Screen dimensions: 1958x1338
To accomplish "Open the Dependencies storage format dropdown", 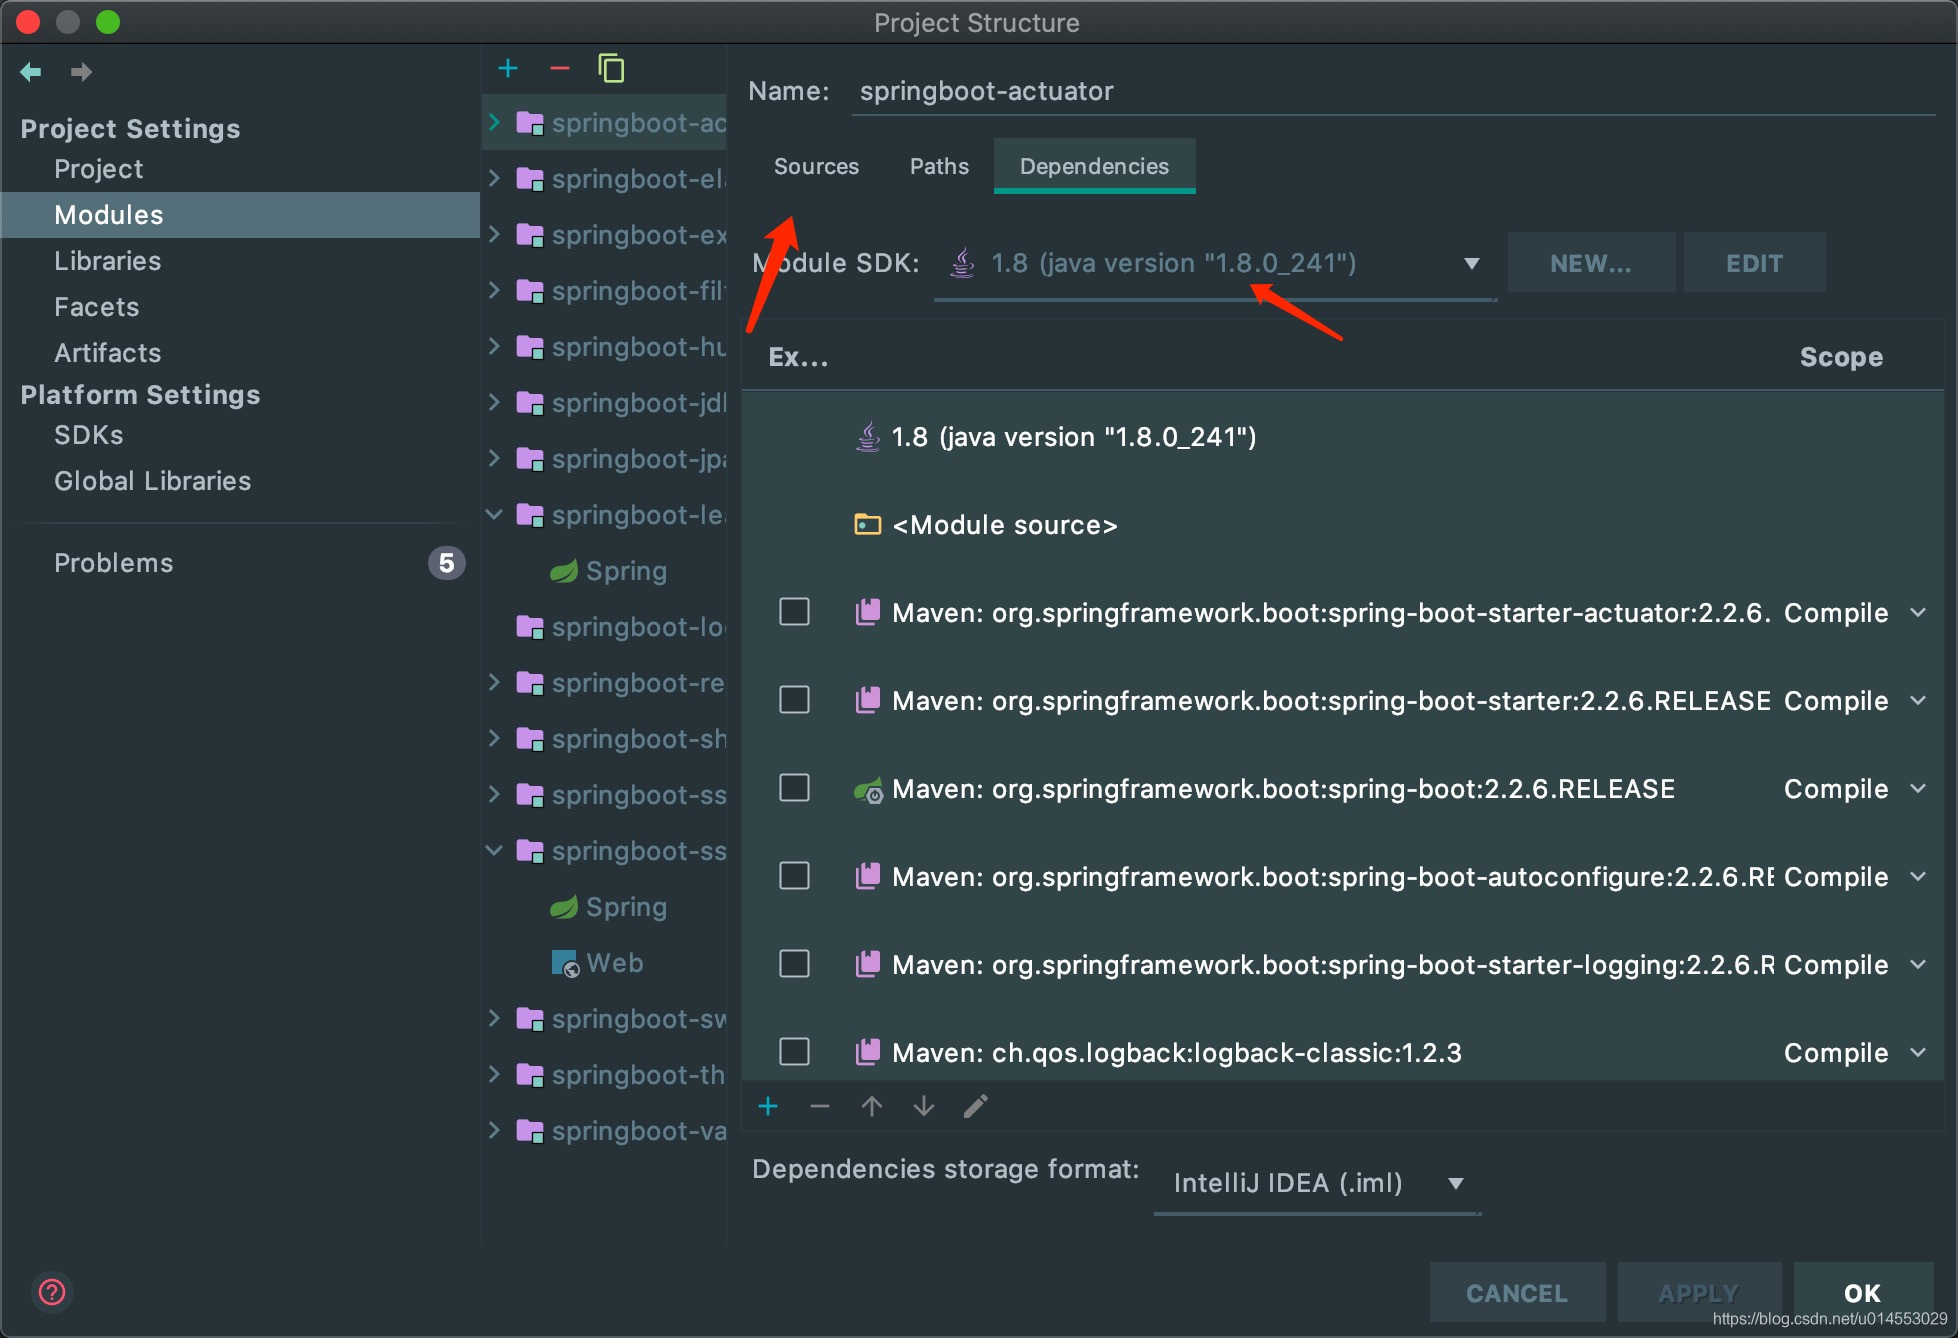I will pyautogui.click(x=1317, y=1183).
